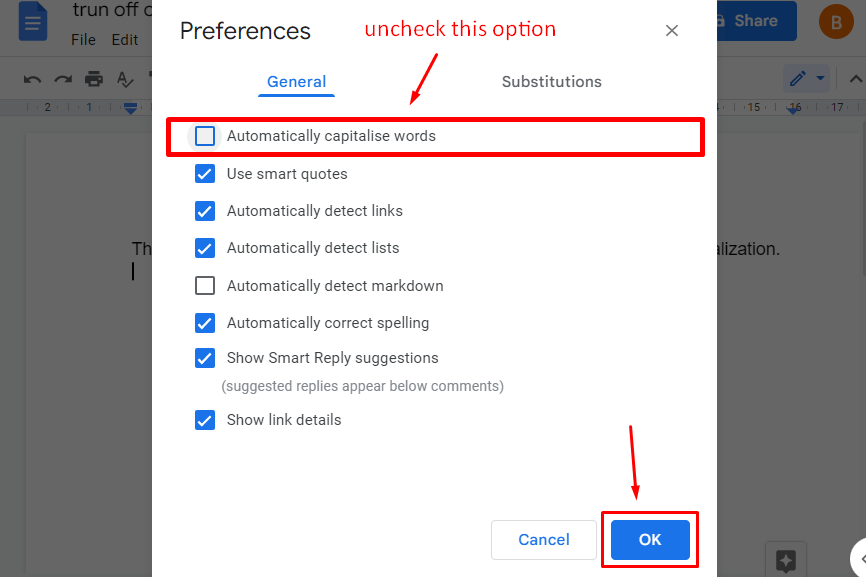Close the Preferences dialog with the X
The height and width of the screenshot is (577, 866).
coord(672,30)
